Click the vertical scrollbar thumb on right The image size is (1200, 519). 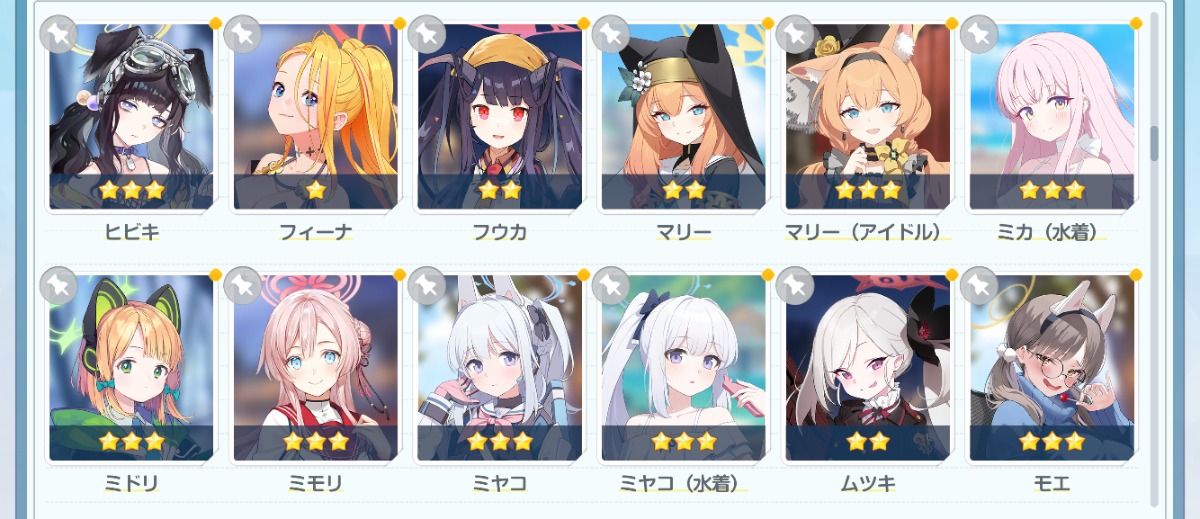pyautogui.click(x=1154, y=143)
